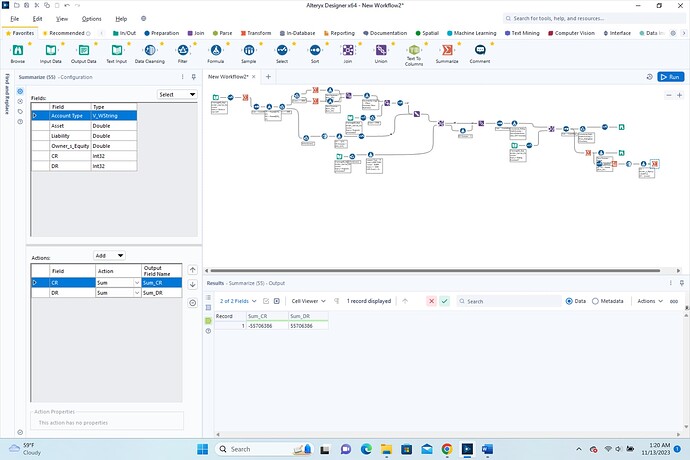This screenshot has width=690, height=460.
Task: Open the Cell Viewer dropdown
Action: point(308,301)
